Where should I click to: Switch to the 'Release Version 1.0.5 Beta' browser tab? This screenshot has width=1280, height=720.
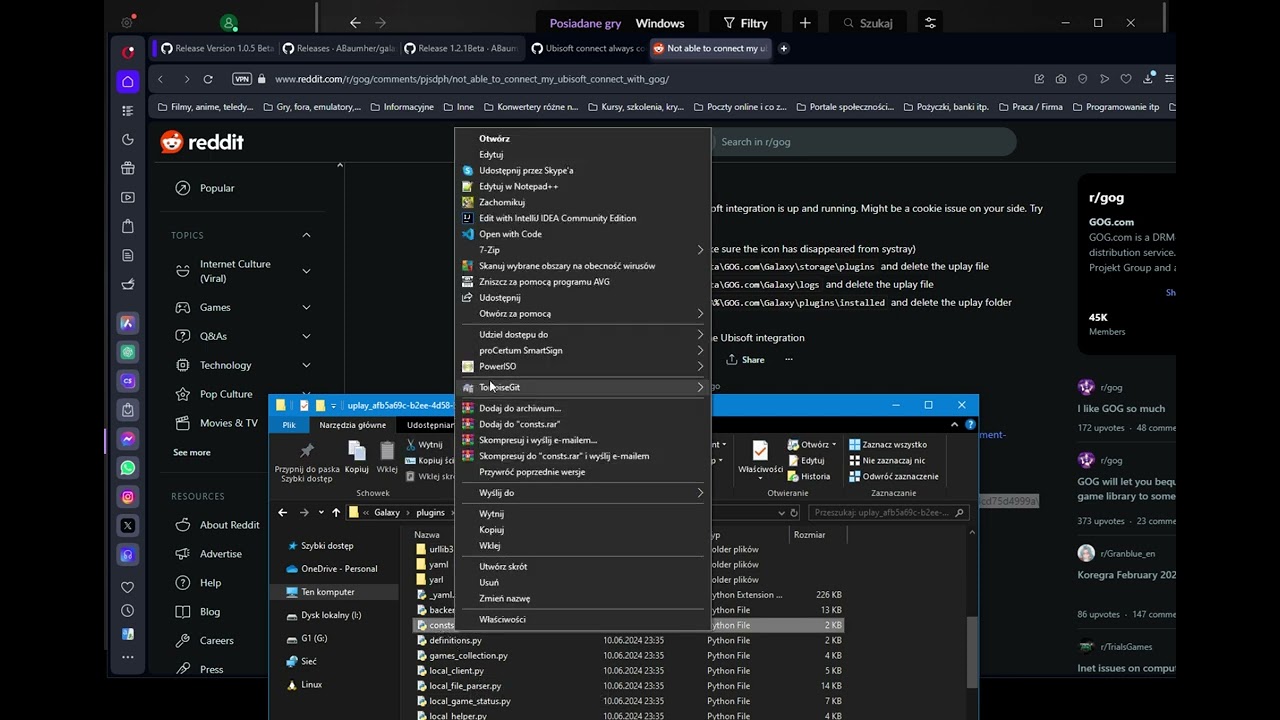pos(215,48)
